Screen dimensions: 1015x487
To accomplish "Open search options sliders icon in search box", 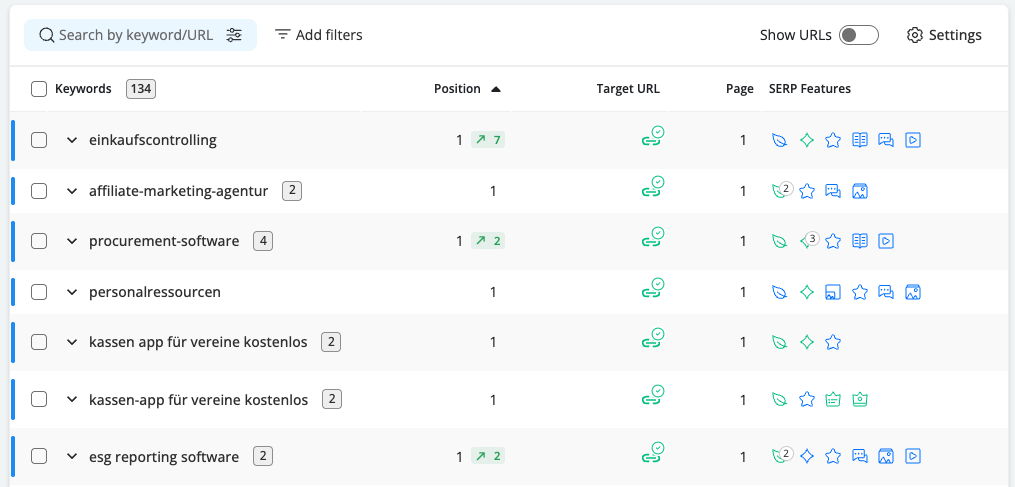I will tap(234, 35).
